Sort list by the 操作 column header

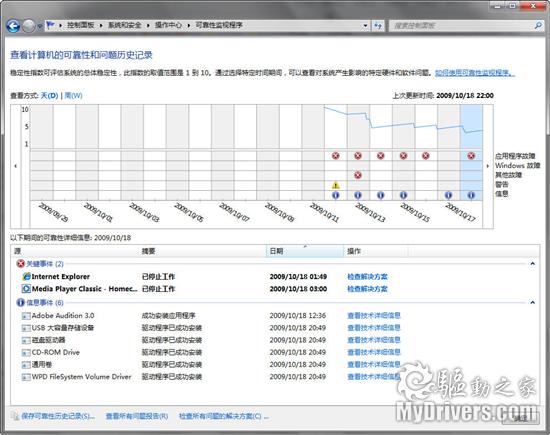coord(376,251)
